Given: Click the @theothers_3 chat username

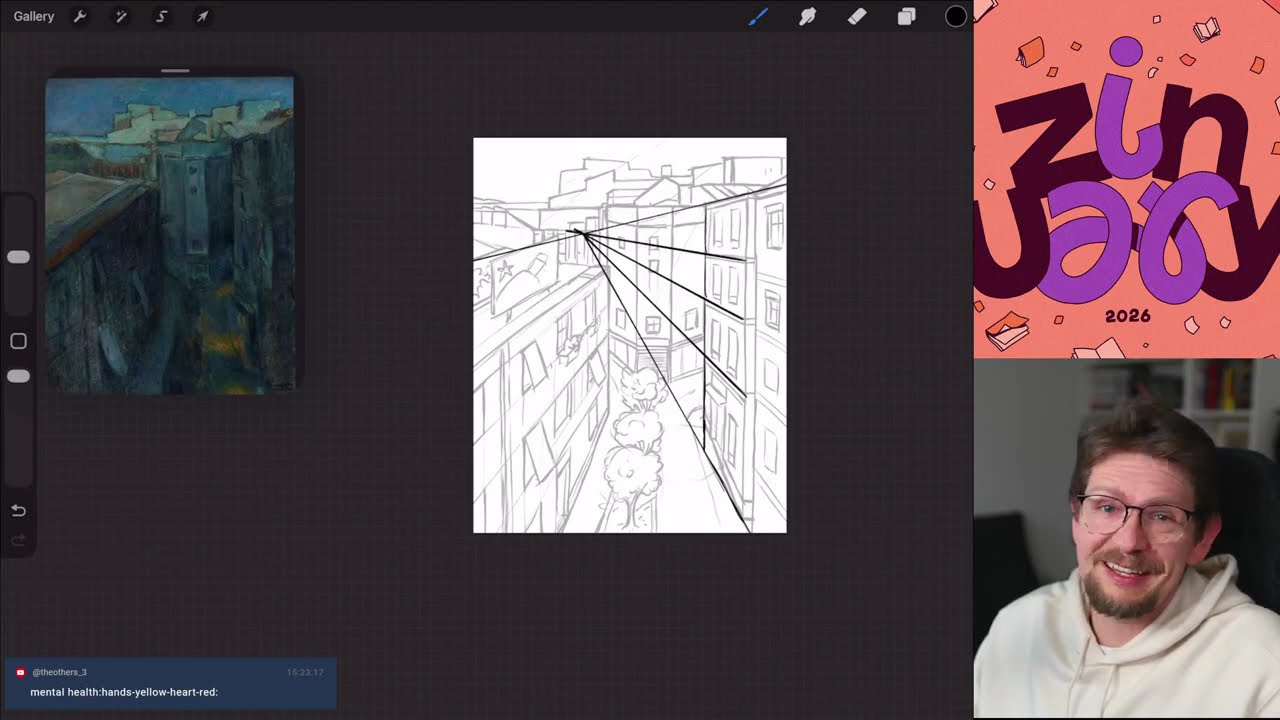Looking at the screenshot, I should tap(59, 672).
